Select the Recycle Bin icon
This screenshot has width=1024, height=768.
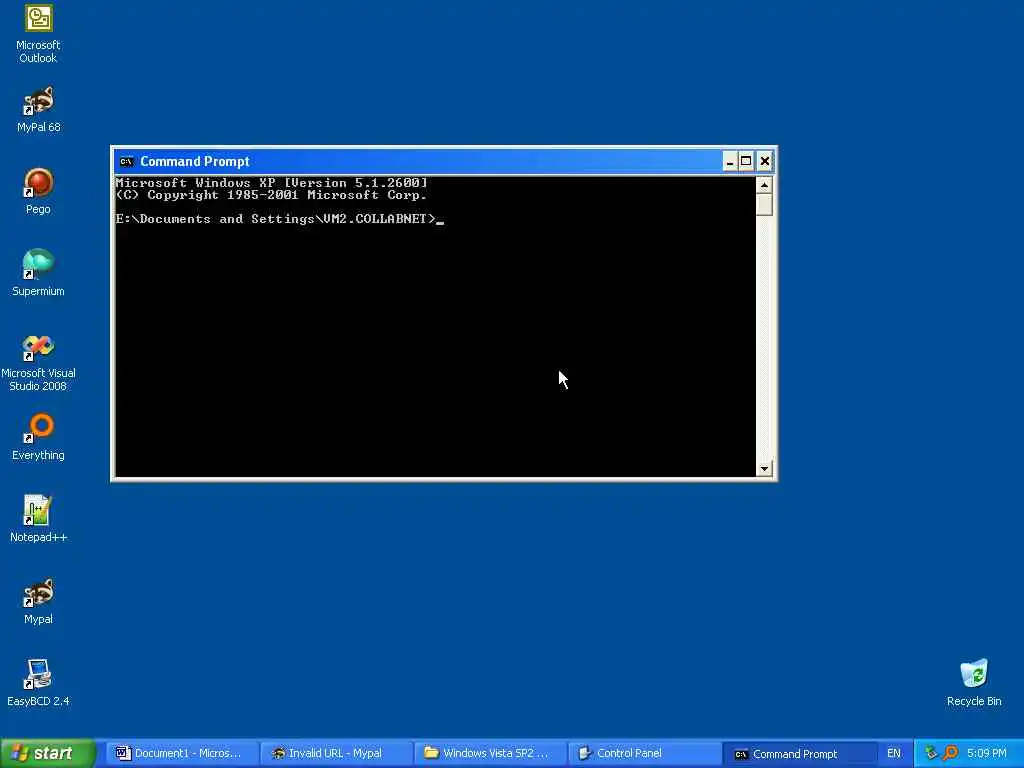coord(974,683)
